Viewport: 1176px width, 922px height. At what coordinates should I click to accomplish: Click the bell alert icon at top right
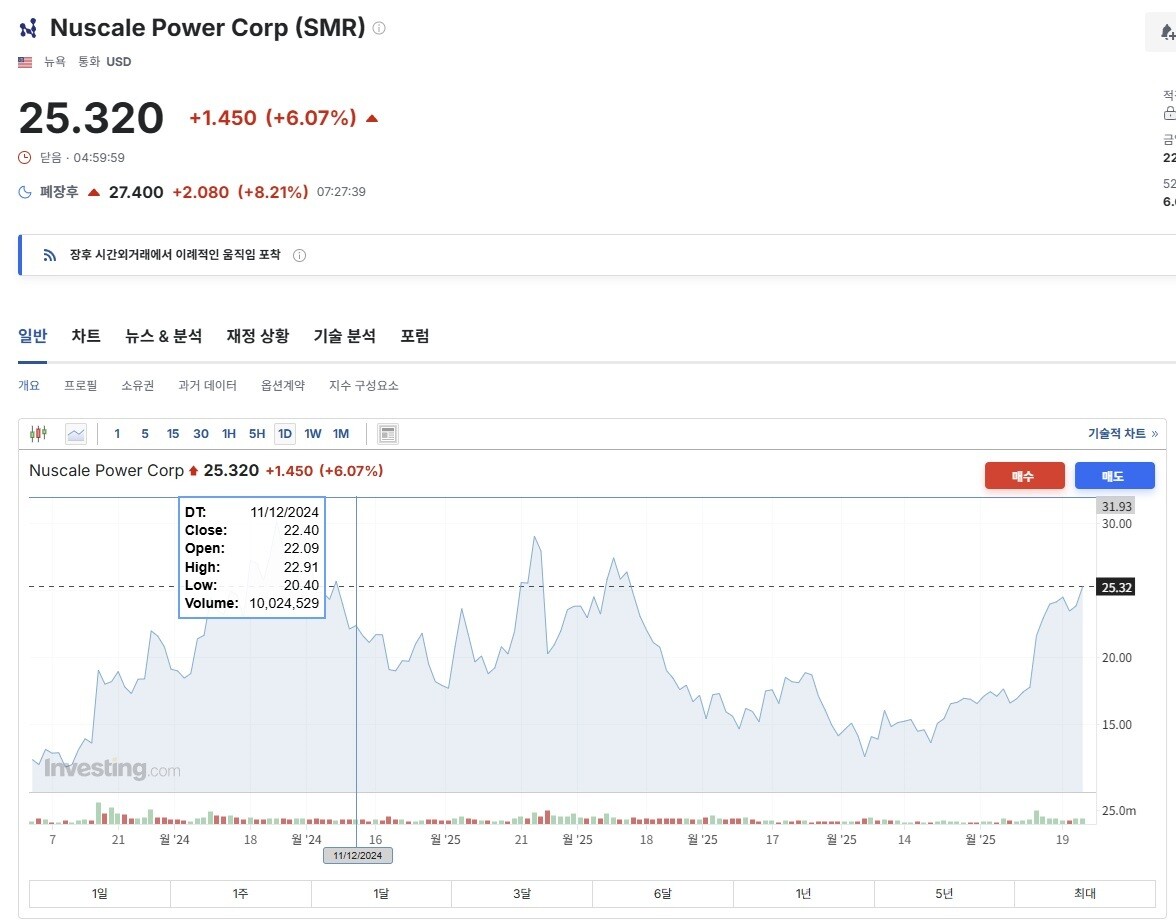(x=1167, y=32)
